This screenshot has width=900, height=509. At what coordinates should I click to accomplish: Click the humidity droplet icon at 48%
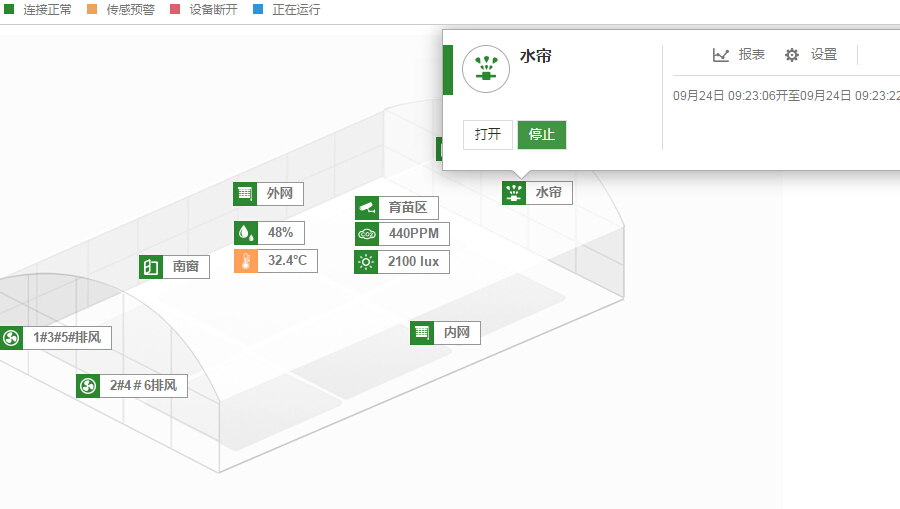pos(245,233)
